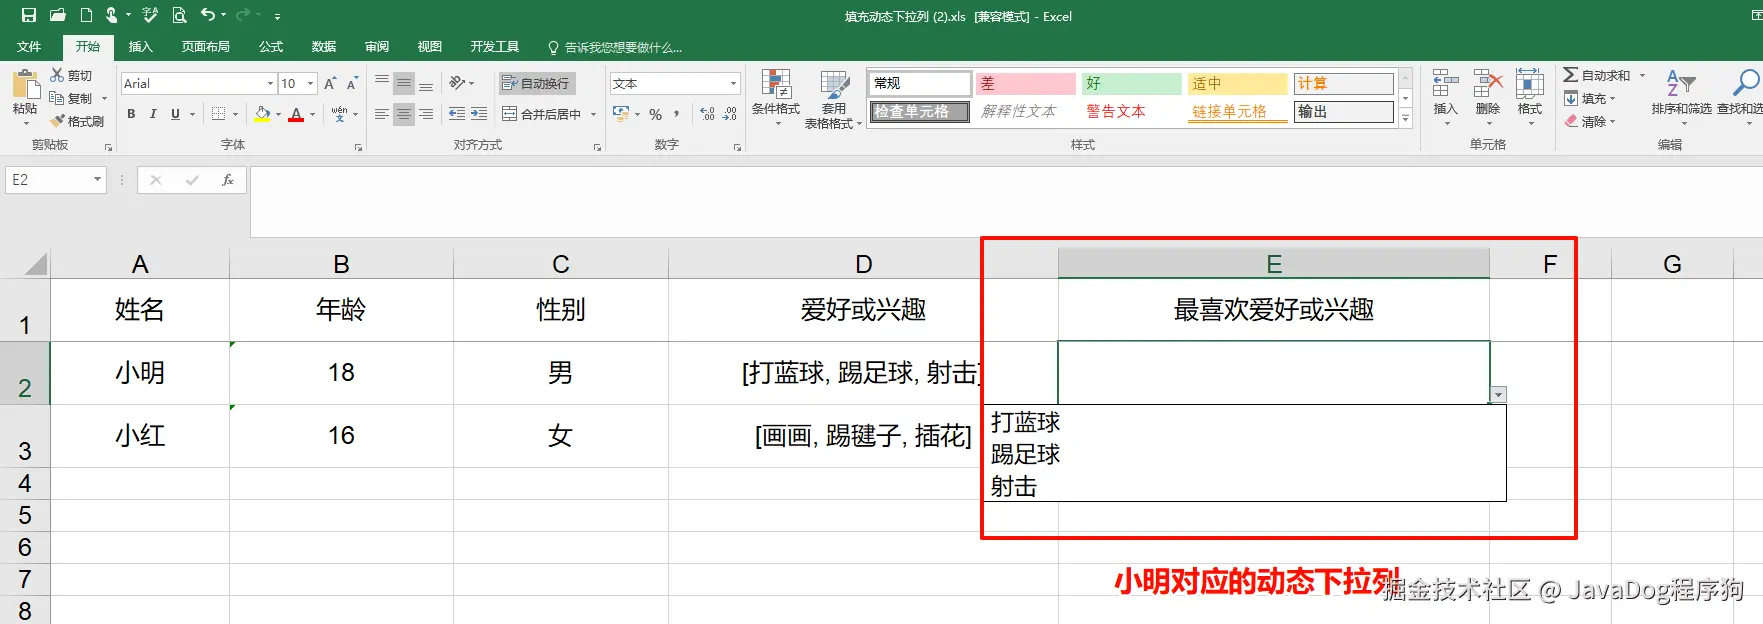
Task: Toggle center horizontal alignment
Action: 404,115
